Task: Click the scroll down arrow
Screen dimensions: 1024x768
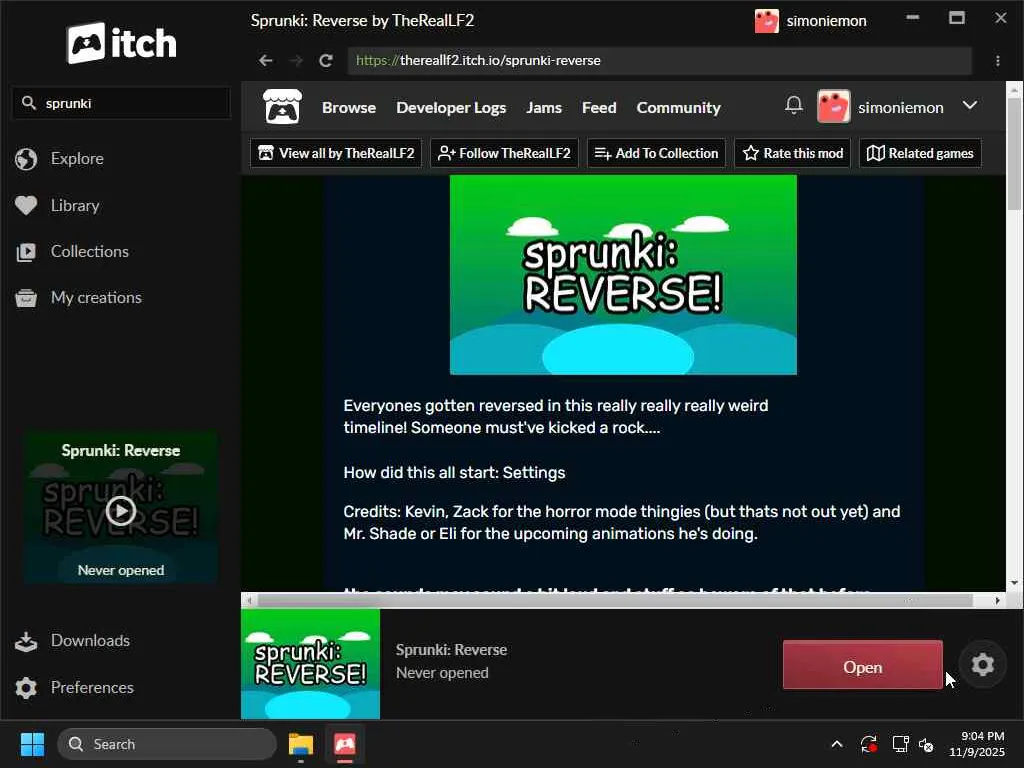Action: [x=1014, y=583]
